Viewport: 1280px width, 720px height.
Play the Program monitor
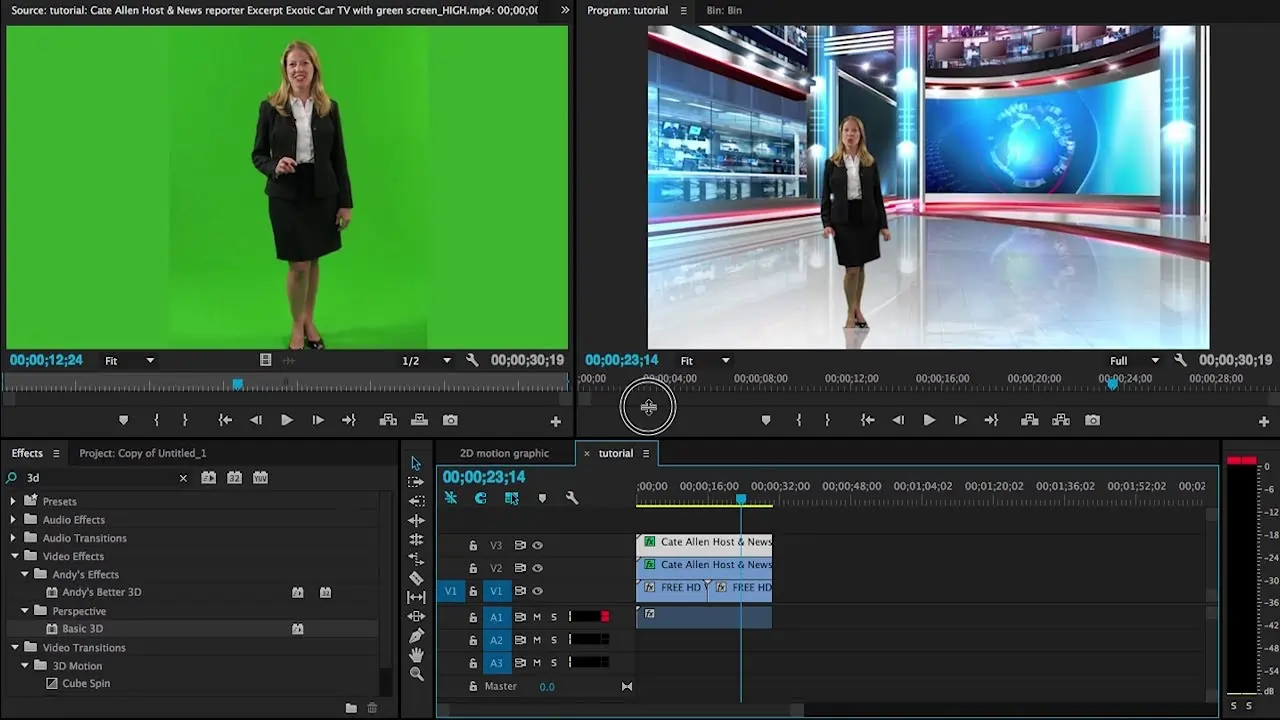coord(928,420)
